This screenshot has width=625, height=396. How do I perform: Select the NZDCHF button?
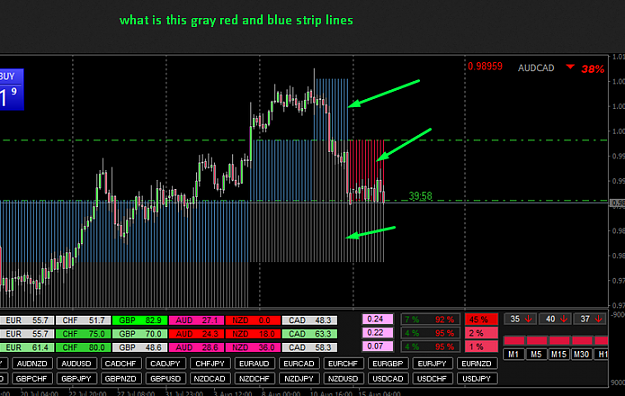click(254, 378)
